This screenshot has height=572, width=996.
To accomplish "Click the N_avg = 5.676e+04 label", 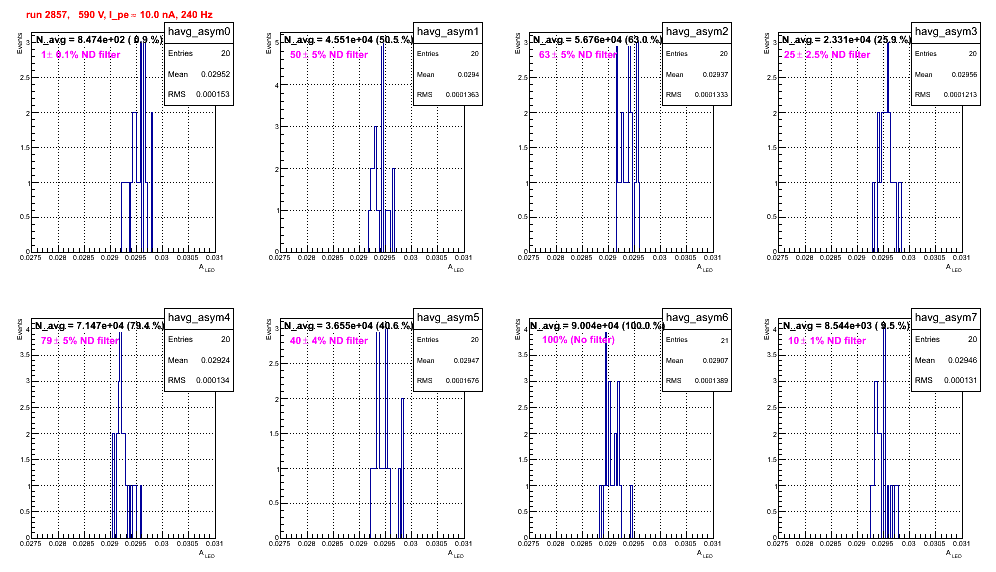I will (x=597, y=40).
